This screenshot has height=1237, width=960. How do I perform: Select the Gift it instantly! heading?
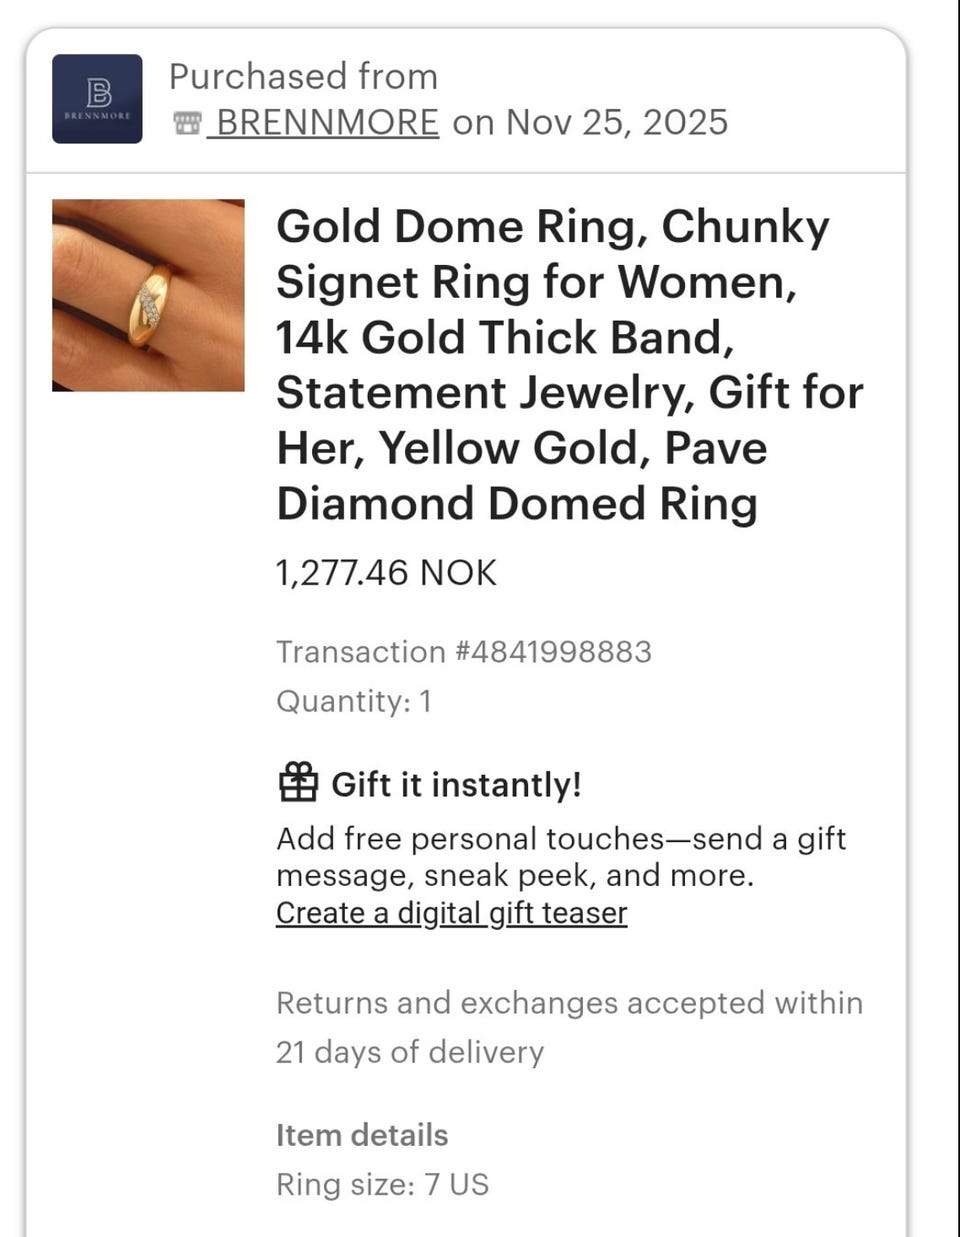456,784
